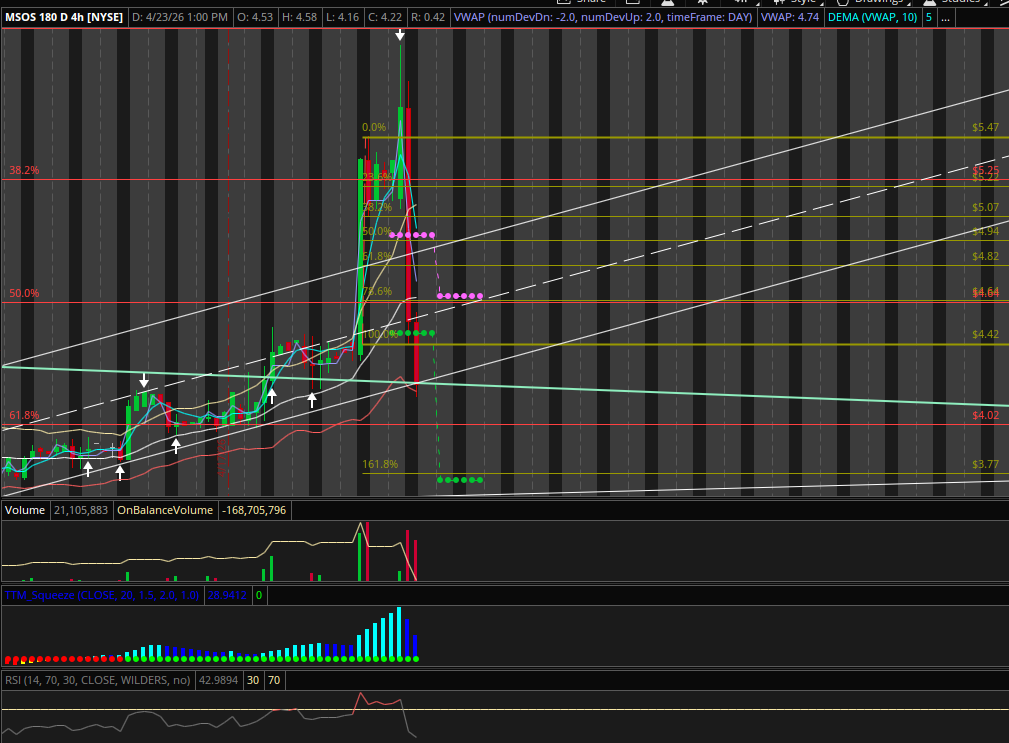
Task: Click the RSI oversold level 30
Action: tap(254, 680)
